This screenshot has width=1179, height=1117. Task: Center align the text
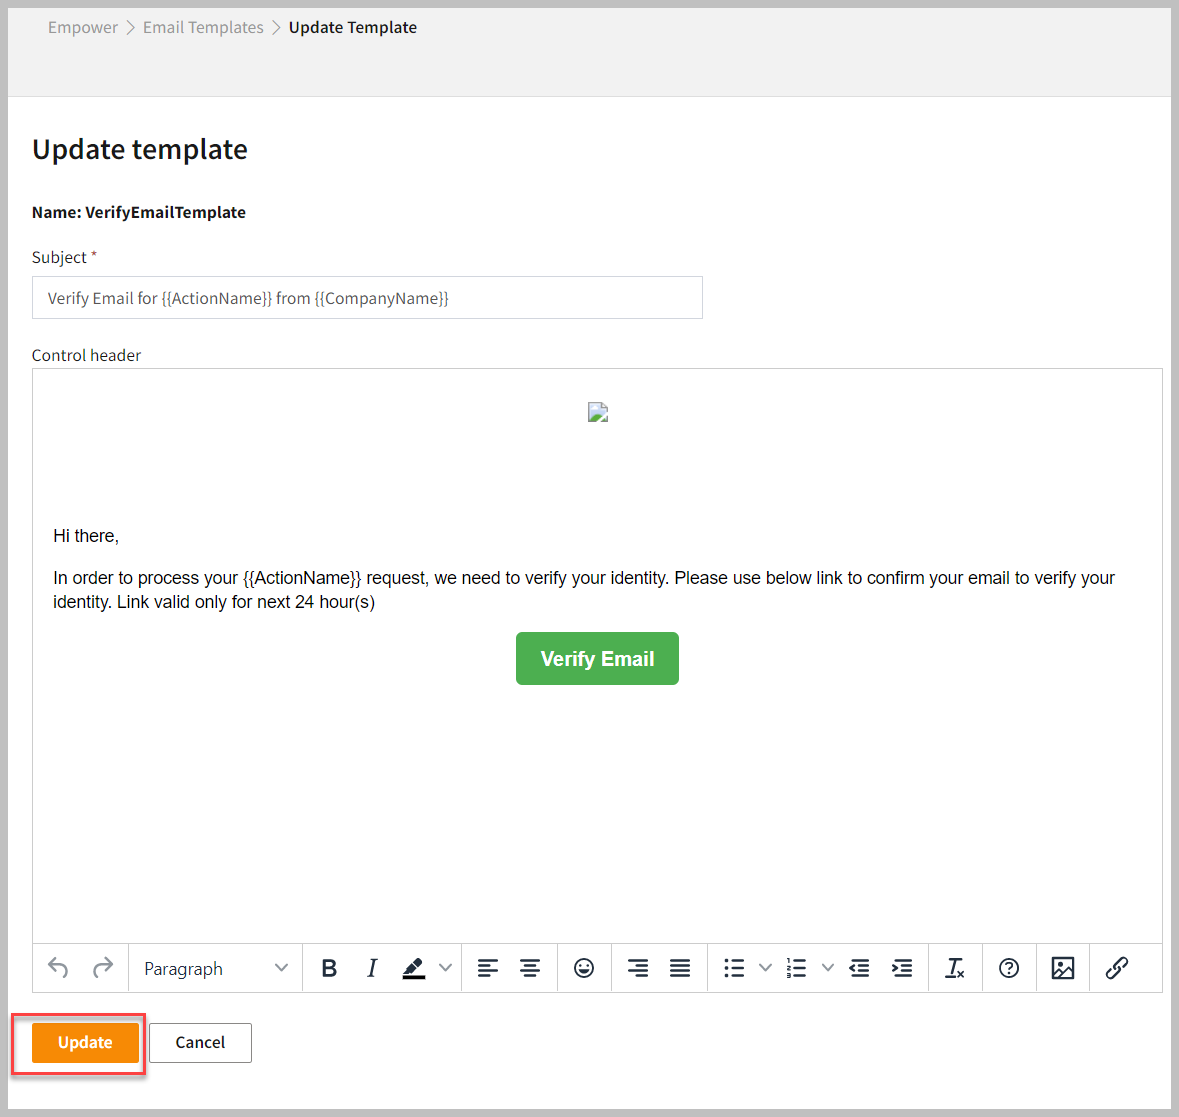tap(530, 968)
